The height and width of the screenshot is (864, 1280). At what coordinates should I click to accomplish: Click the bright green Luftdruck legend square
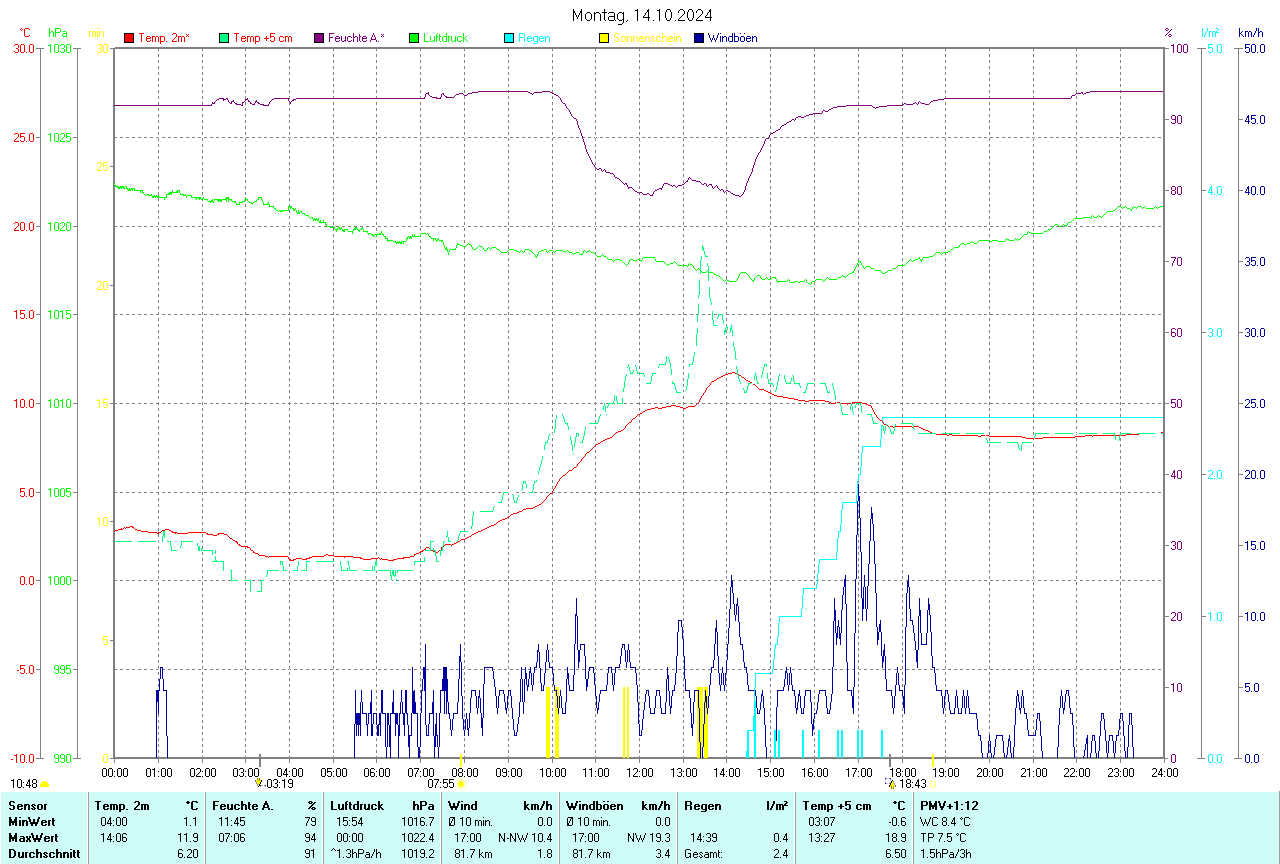(414, 38)
